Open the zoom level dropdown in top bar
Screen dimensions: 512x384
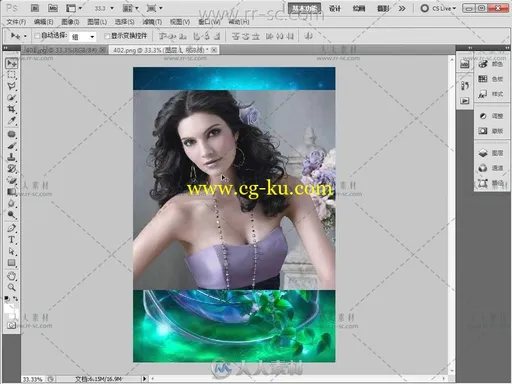104,8
